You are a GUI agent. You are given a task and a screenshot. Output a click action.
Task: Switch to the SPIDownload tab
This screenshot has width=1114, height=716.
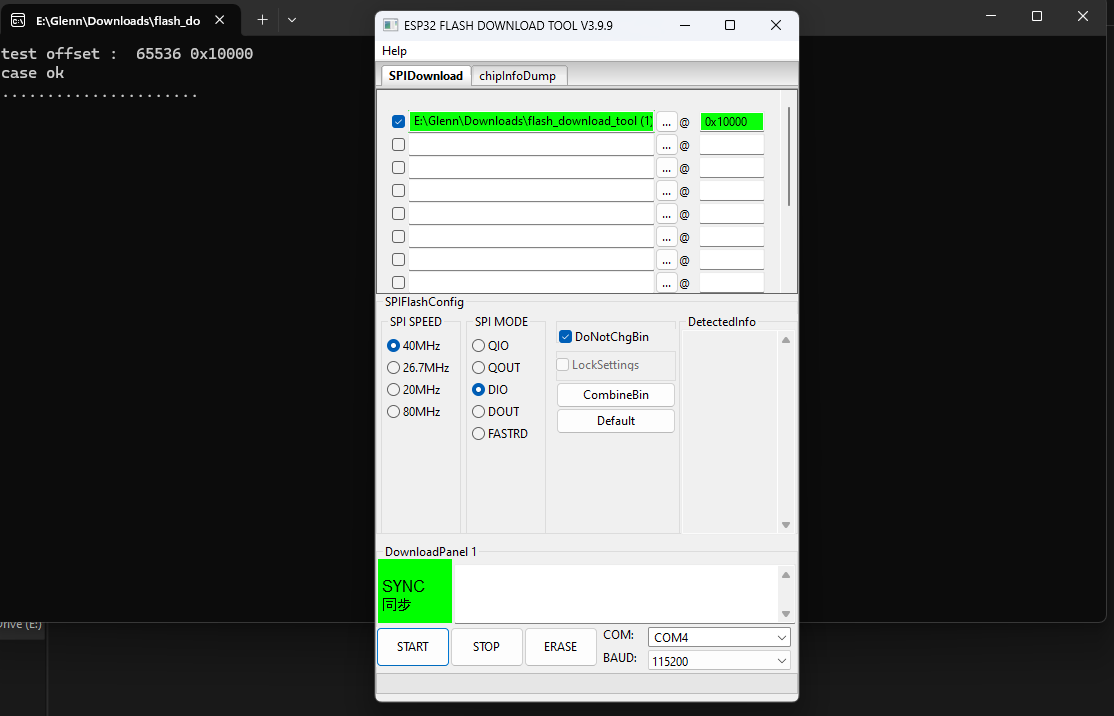point(426,75)
